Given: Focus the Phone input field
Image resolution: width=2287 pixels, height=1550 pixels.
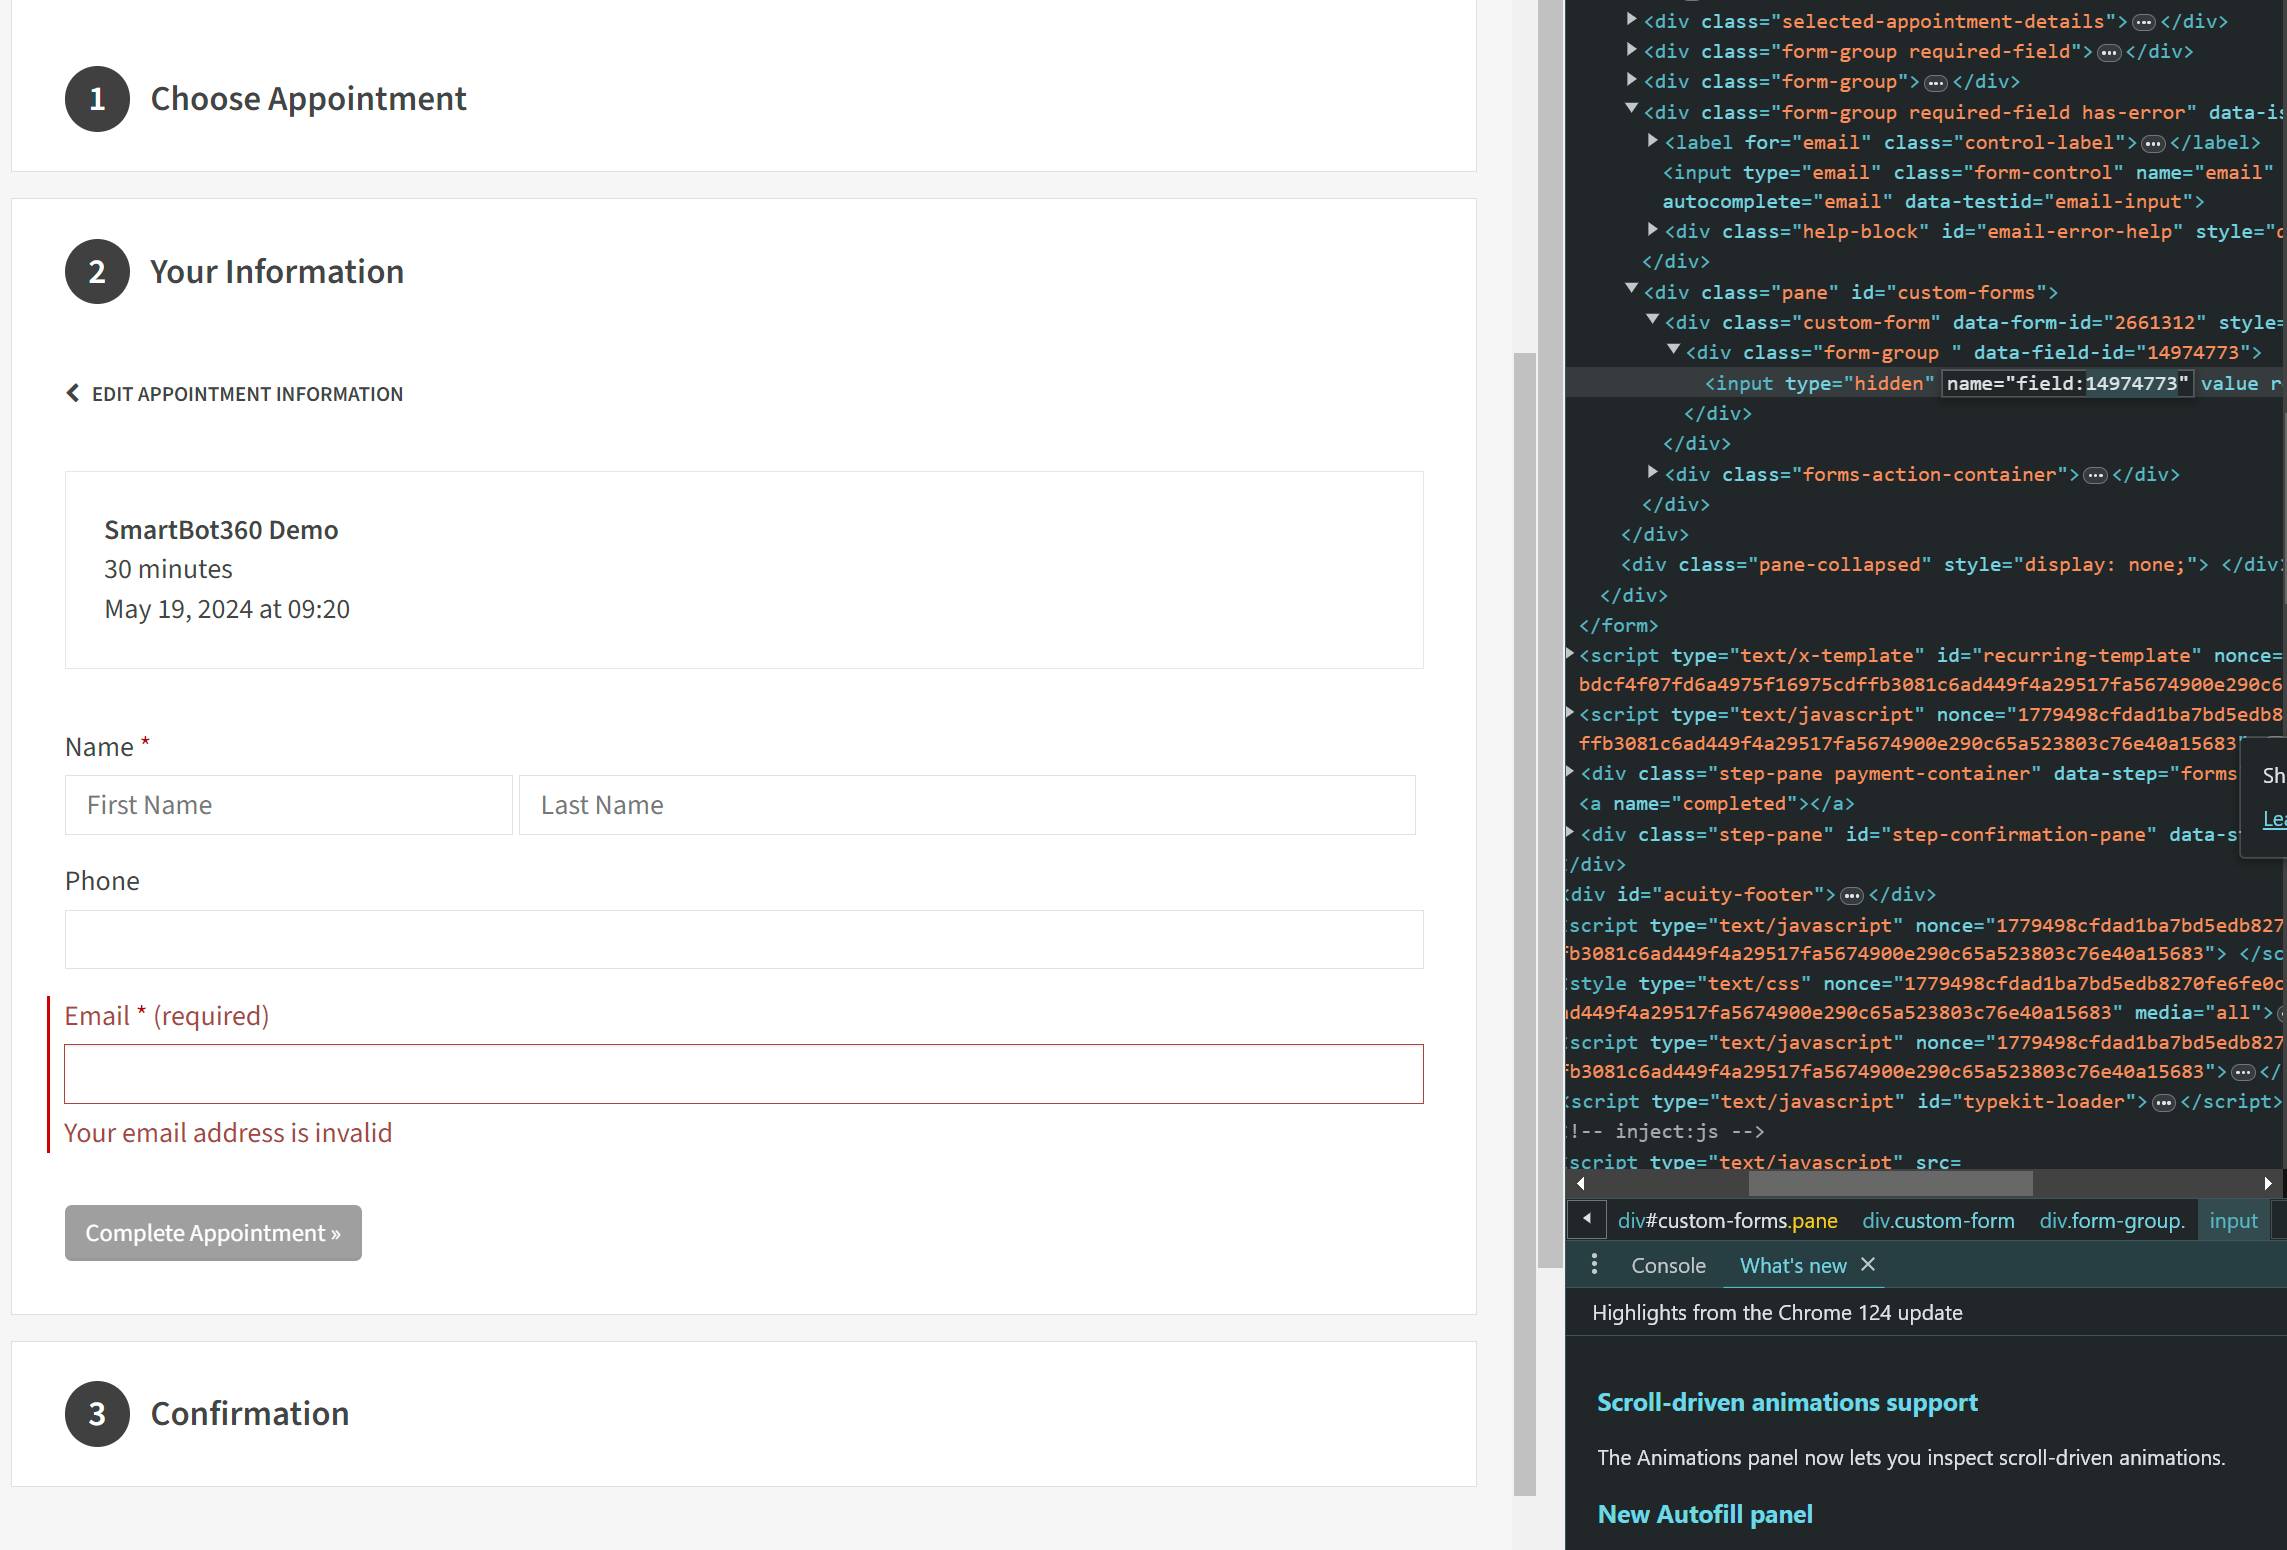Looking at the screenshot, I should click(744, 939).
